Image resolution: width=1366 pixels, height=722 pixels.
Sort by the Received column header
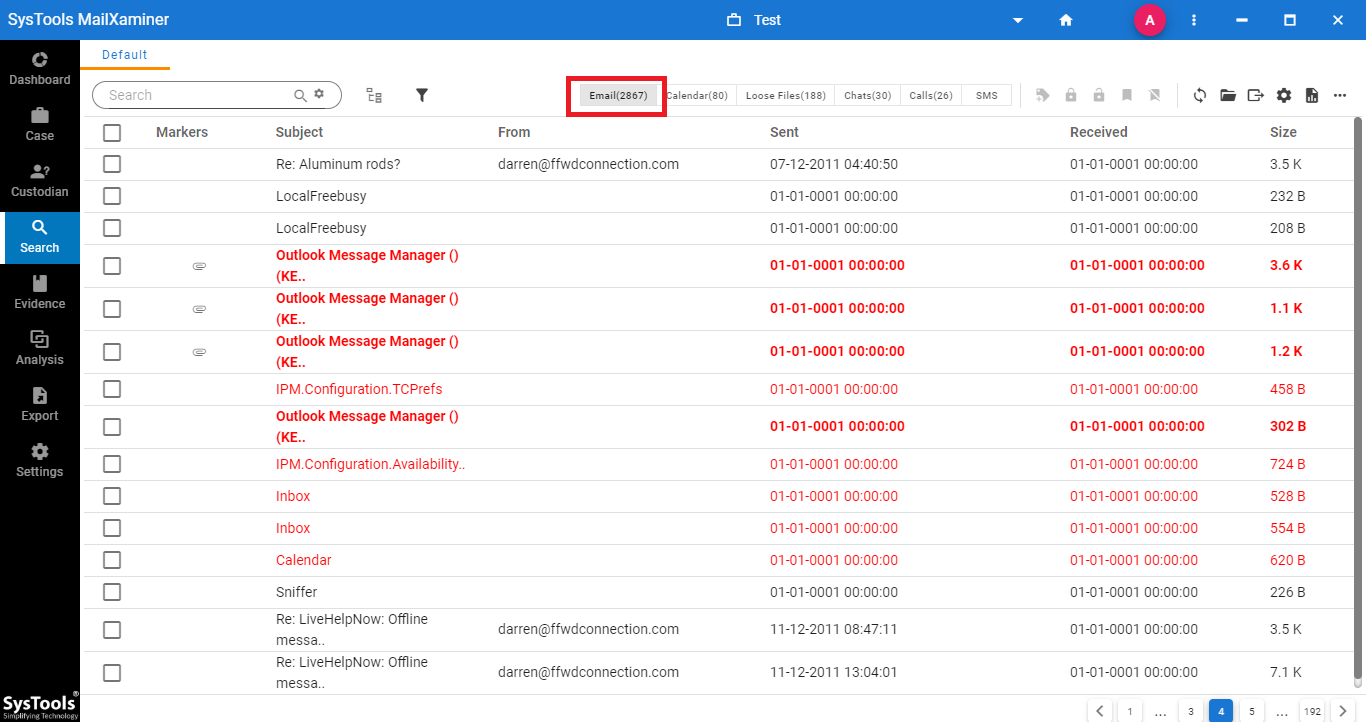coord(1099,132)
